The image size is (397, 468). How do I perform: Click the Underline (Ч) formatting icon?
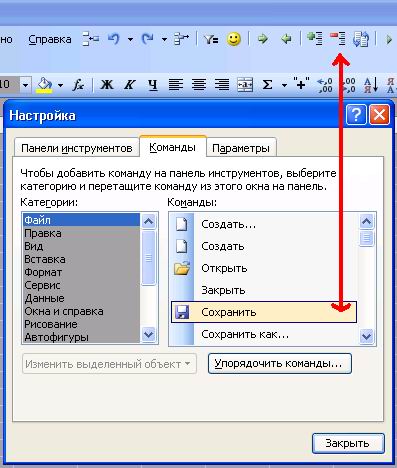152,85
